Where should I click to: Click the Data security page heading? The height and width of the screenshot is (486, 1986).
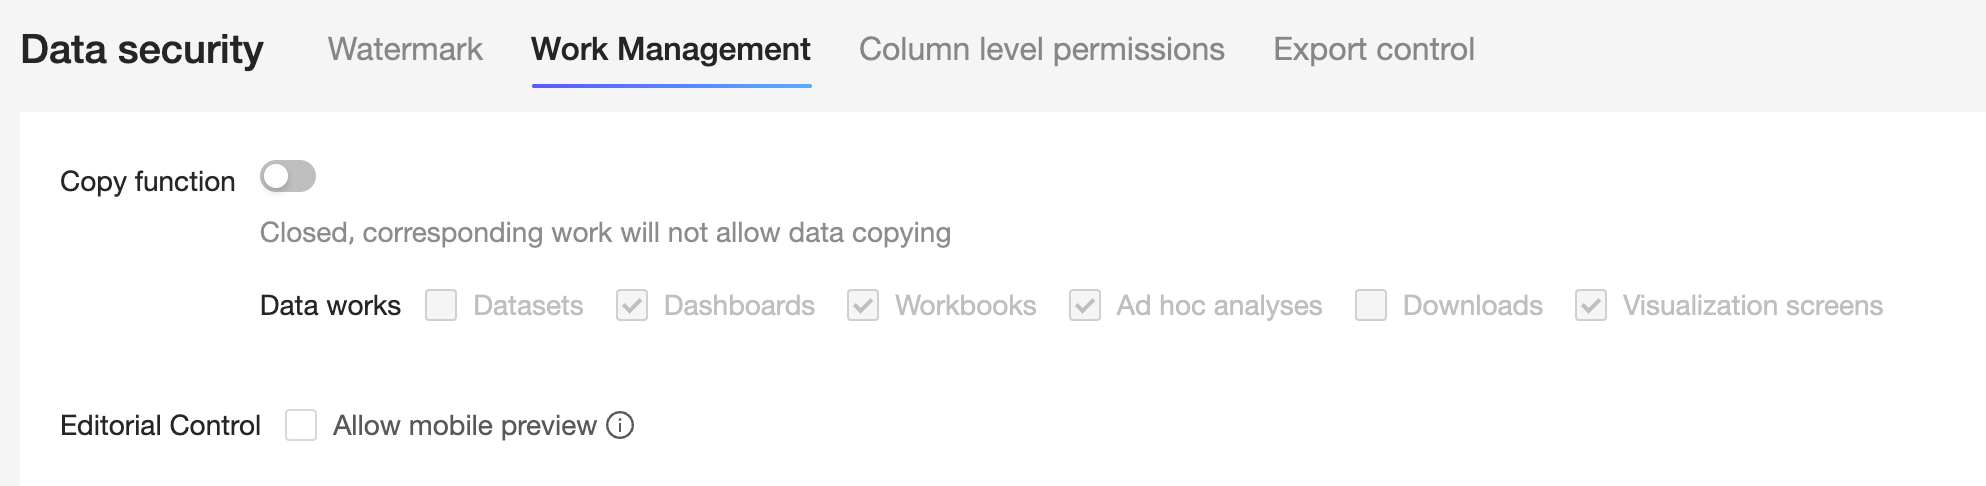pos(142,49)
